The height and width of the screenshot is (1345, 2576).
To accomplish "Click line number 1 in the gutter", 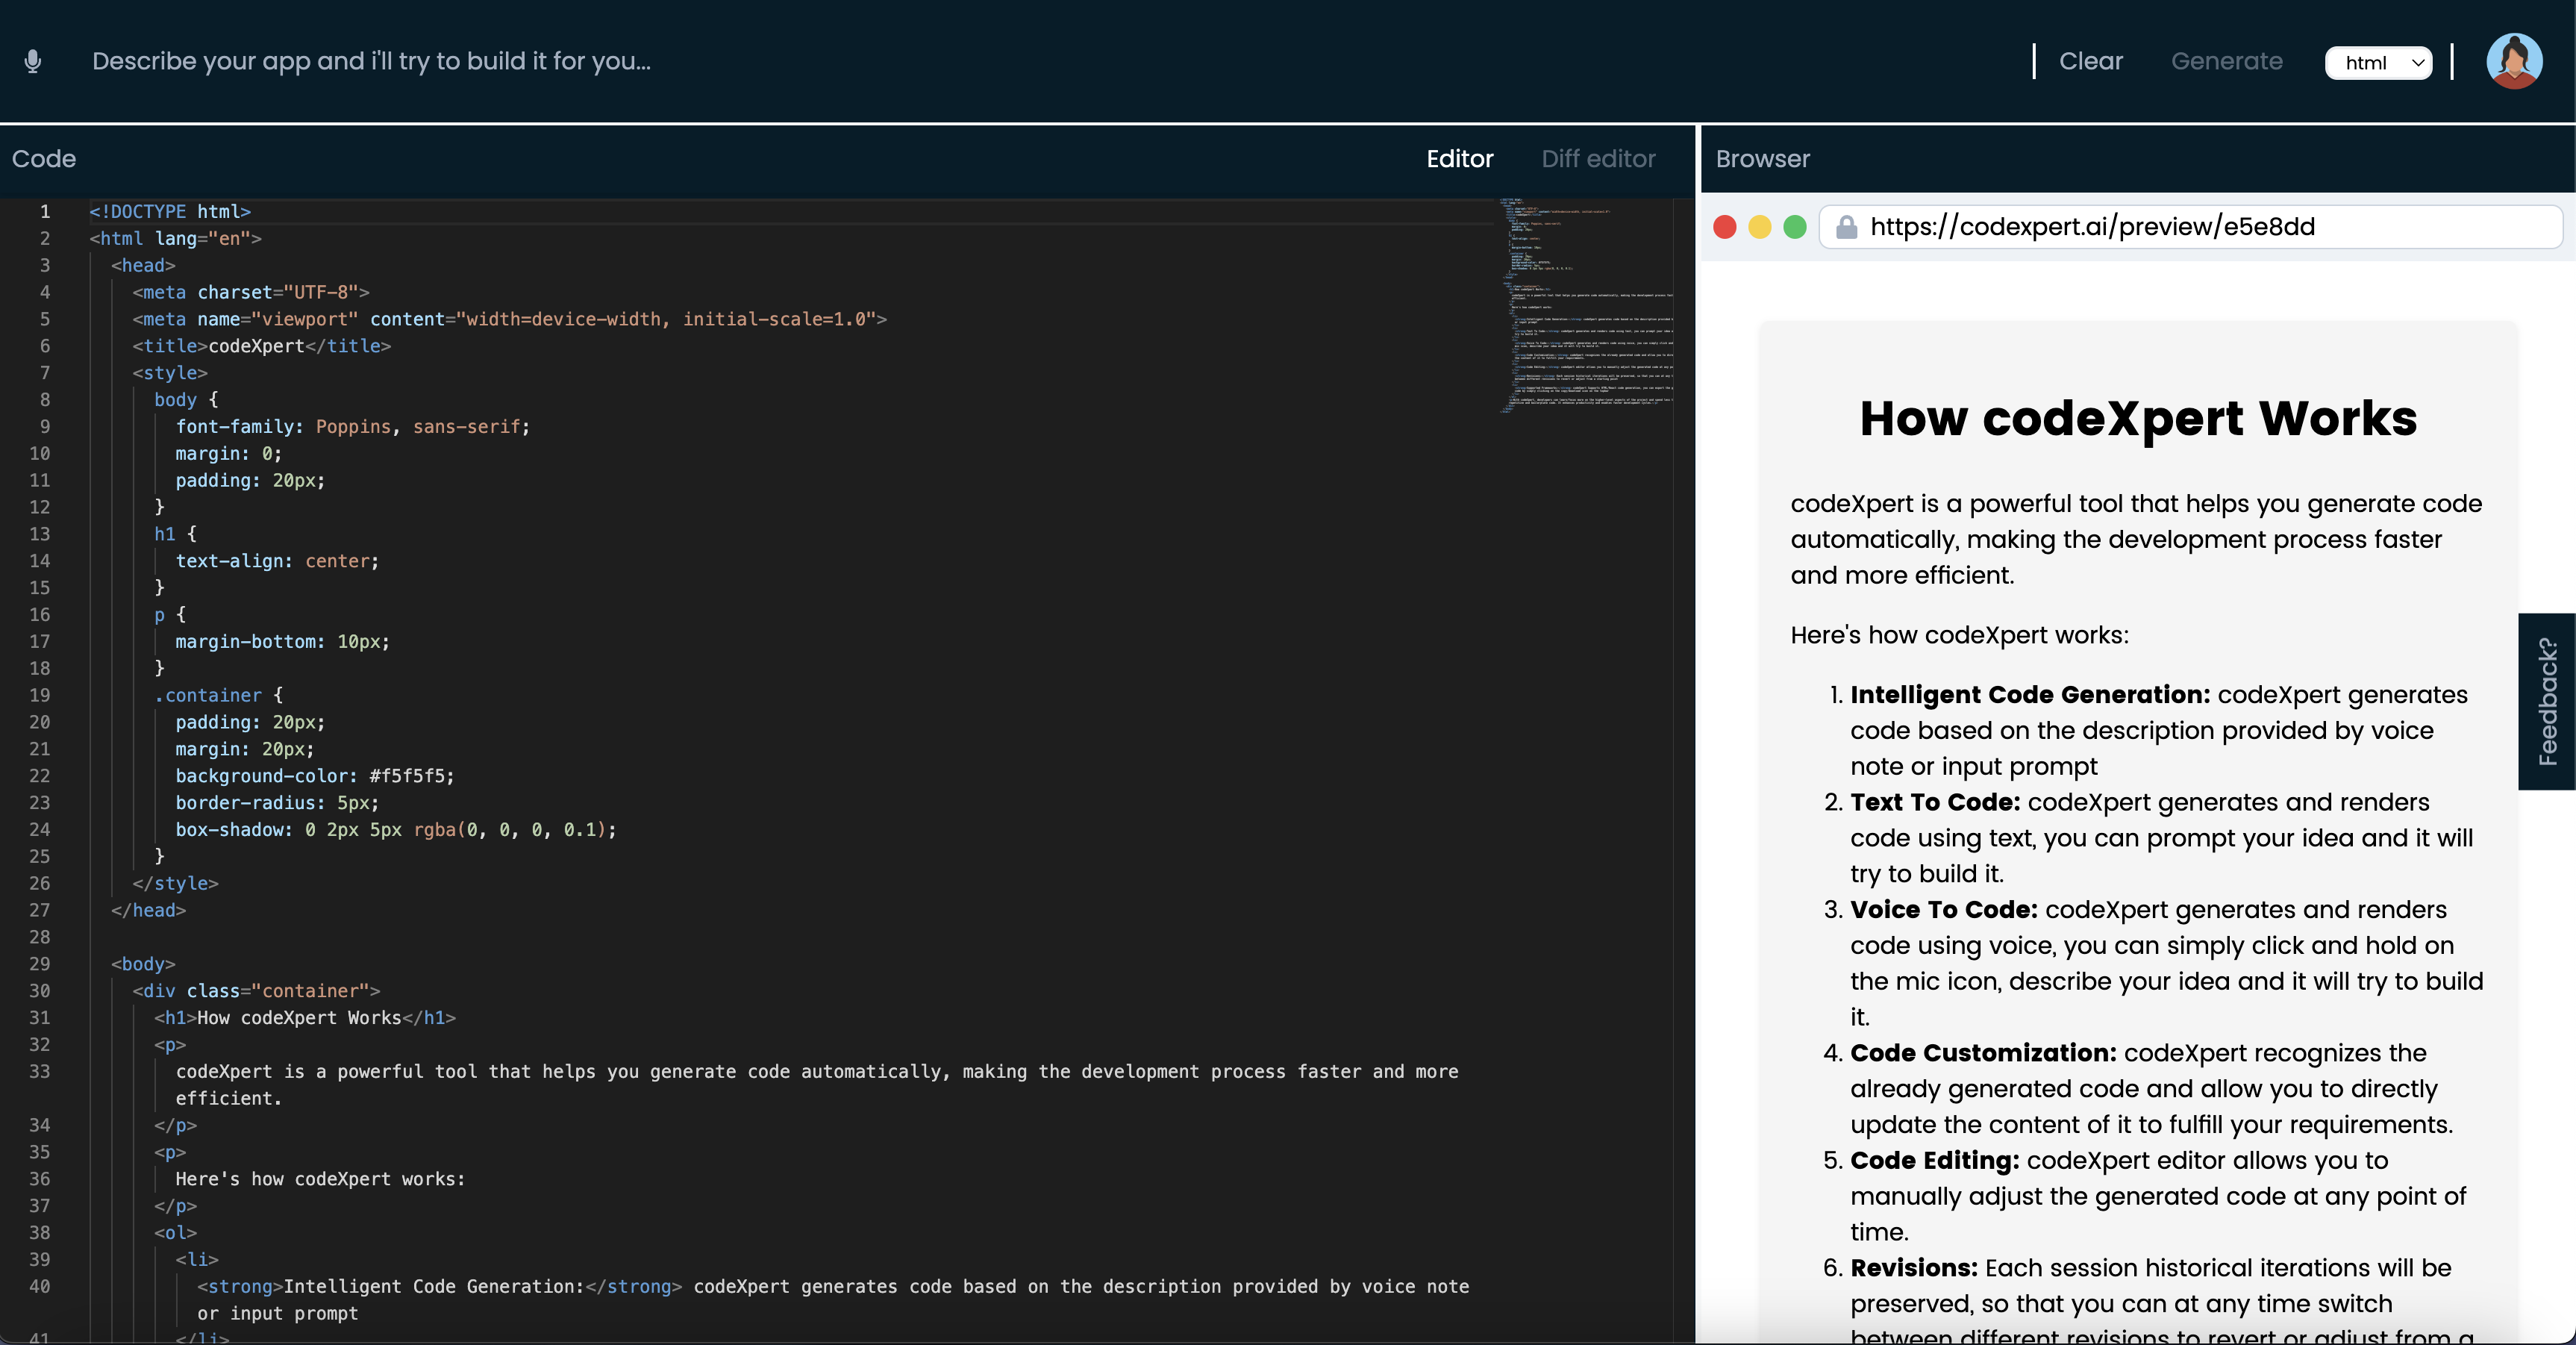I will click(x=45, y=212).
